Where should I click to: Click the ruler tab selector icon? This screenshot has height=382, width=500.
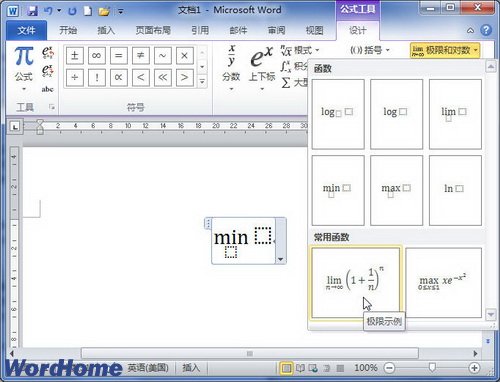pos(14,127)
